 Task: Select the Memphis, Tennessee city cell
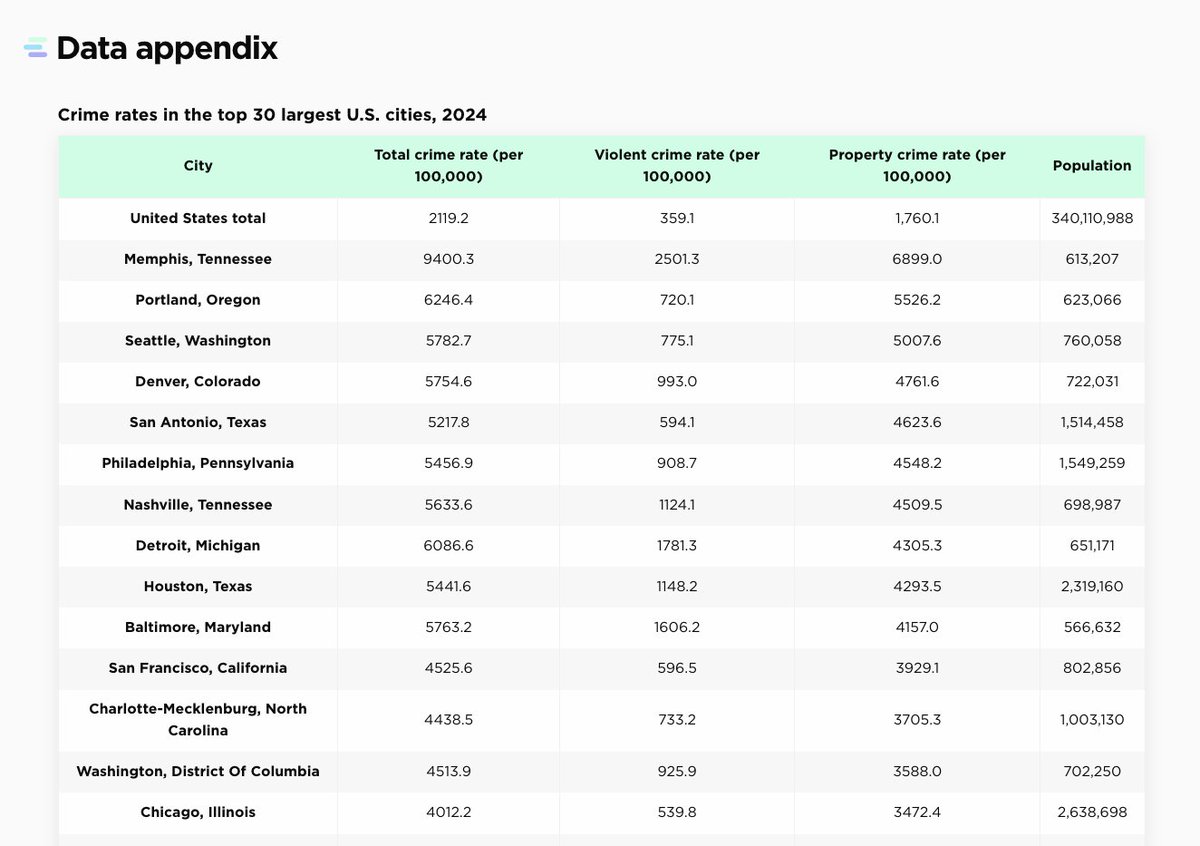point(198,259)
